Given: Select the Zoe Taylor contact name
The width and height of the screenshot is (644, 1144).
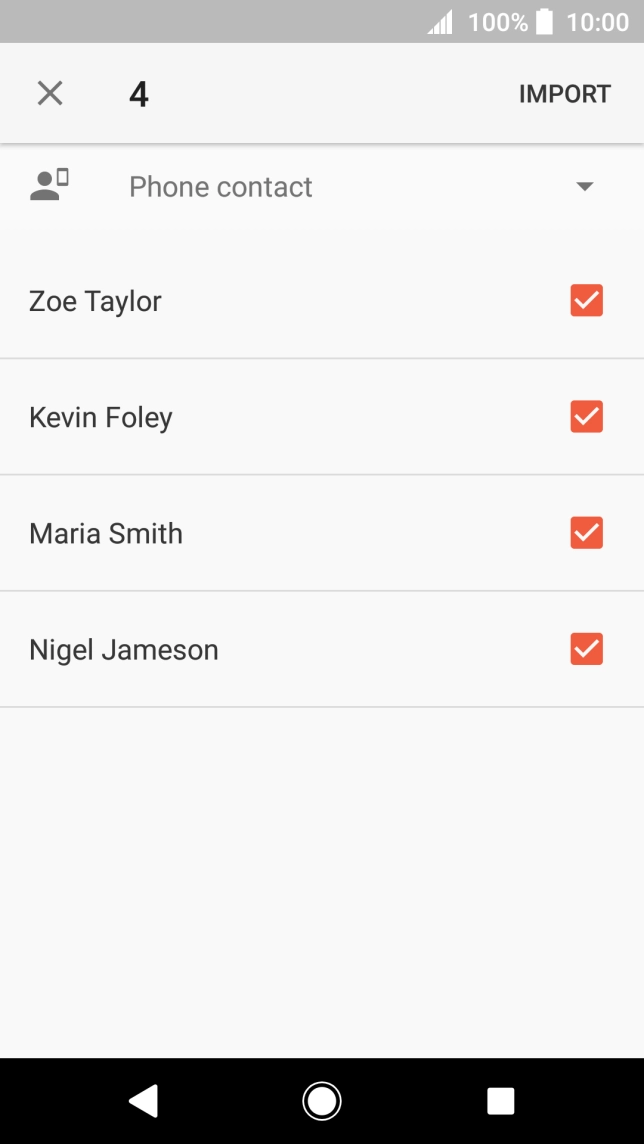Looking at the screenshot, I should 95,301.
